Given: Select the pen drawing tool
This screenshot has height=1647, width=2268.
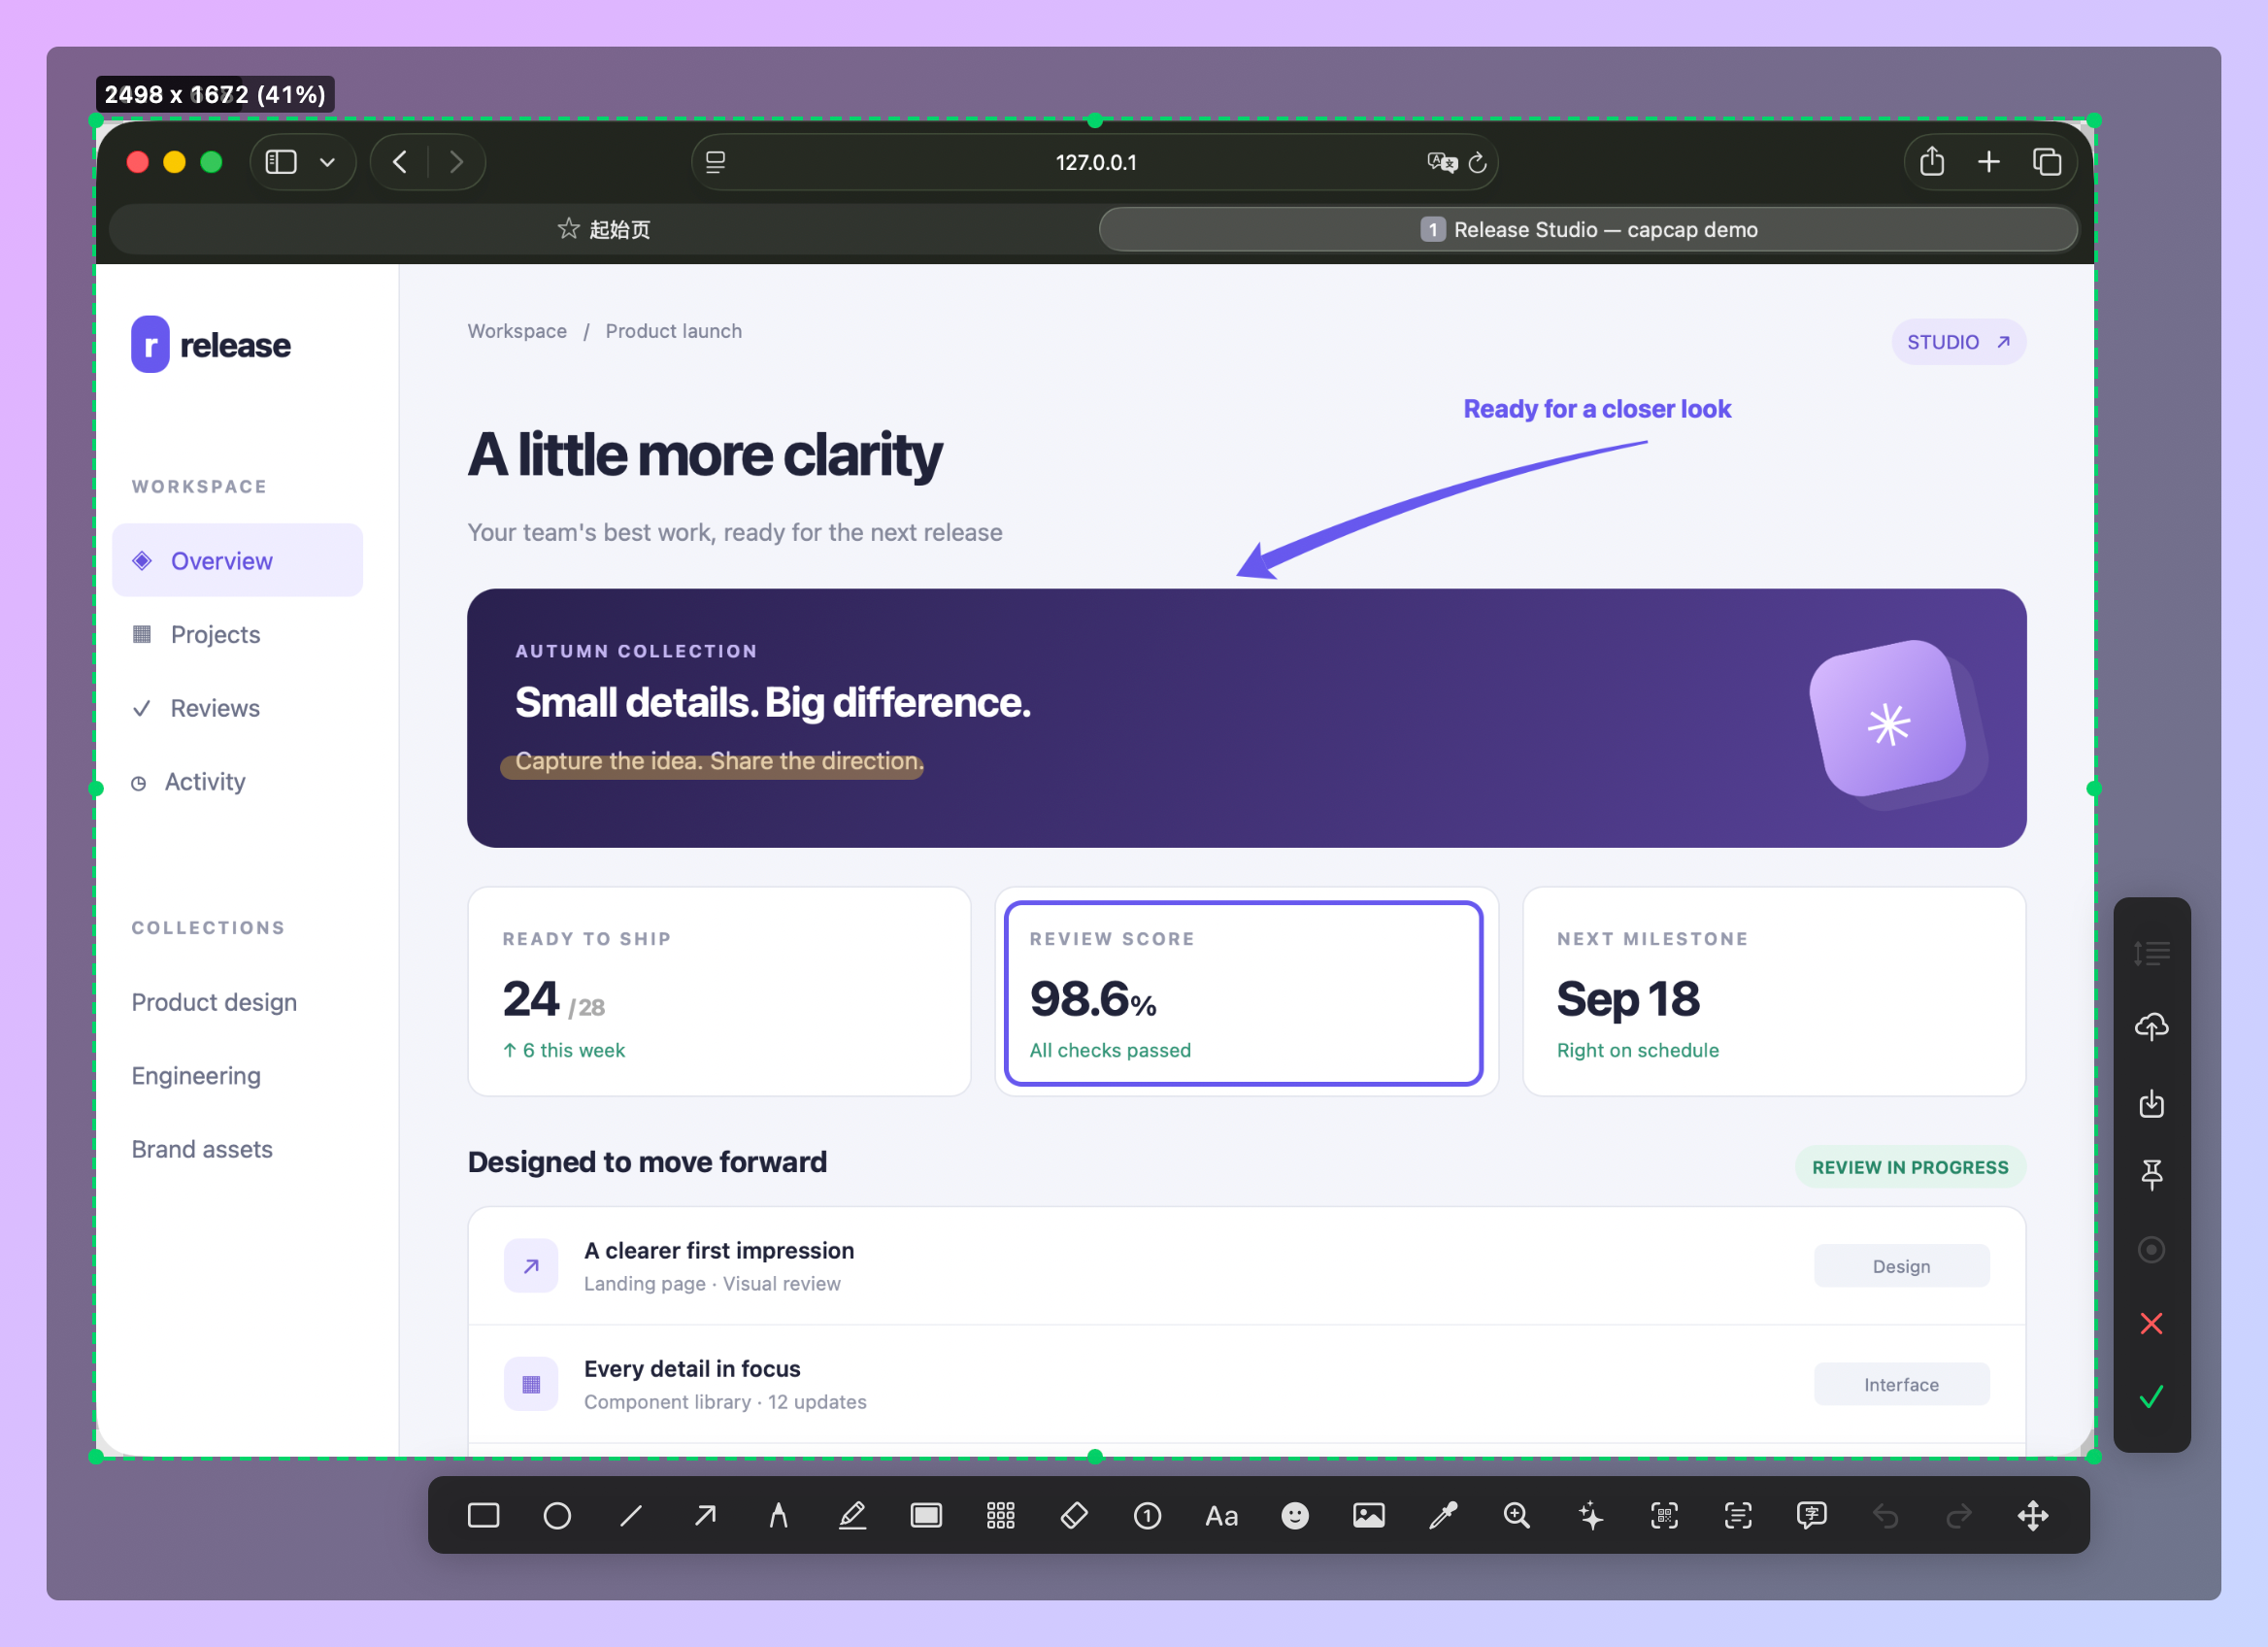Looking at the screenshot, I should click(x=778, y=1515).
